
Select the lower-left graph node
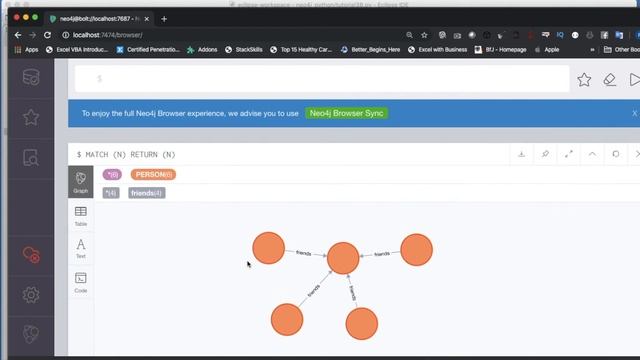287,320
